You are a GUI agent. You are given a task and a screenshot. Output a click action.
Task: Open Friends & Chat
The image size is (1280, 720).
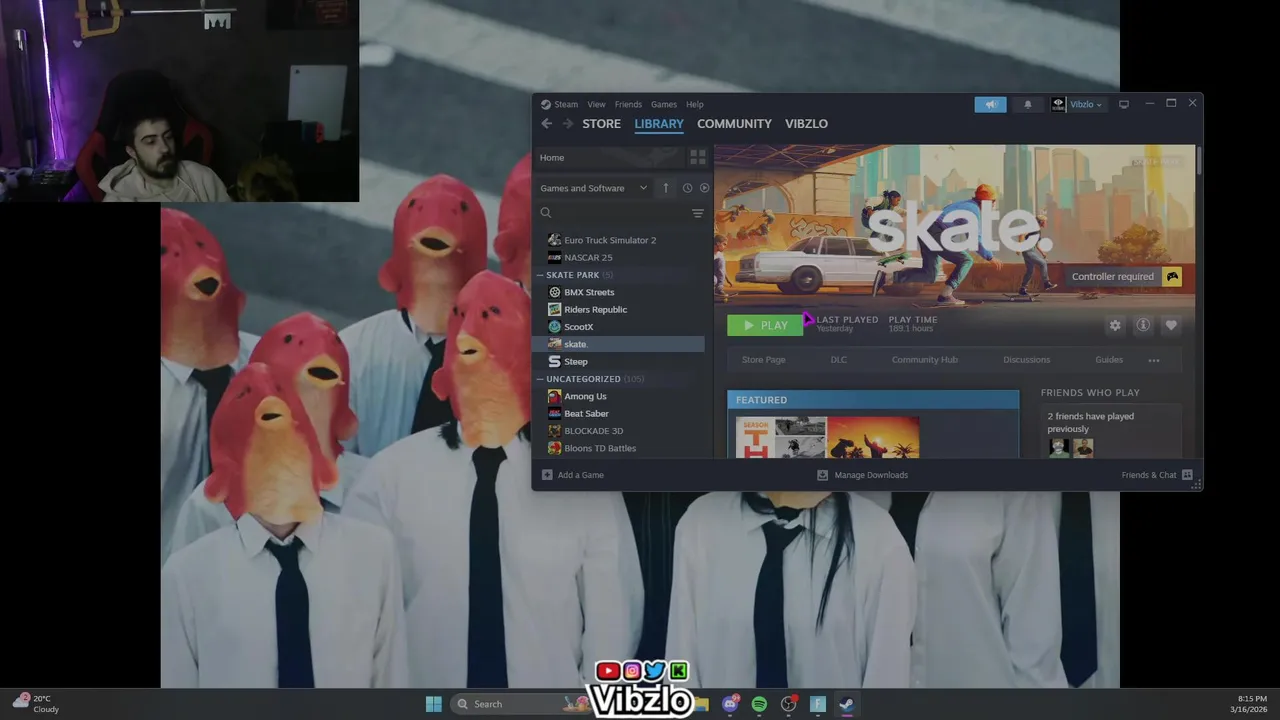click(1157, 475)
